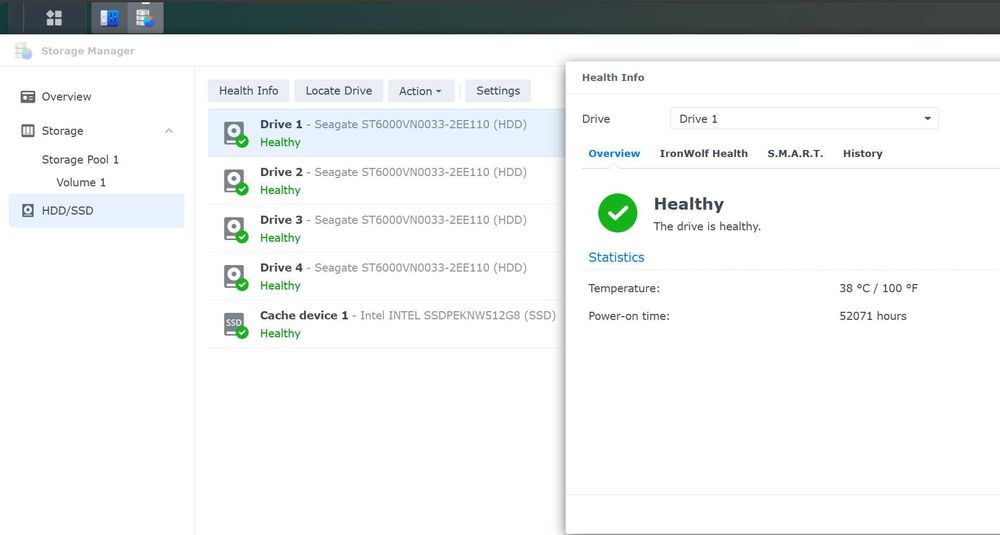Viewport: 1000px width, 535px height.
Task: Switch to the Control Panel taskbar icon
Action: coord(109,18)
